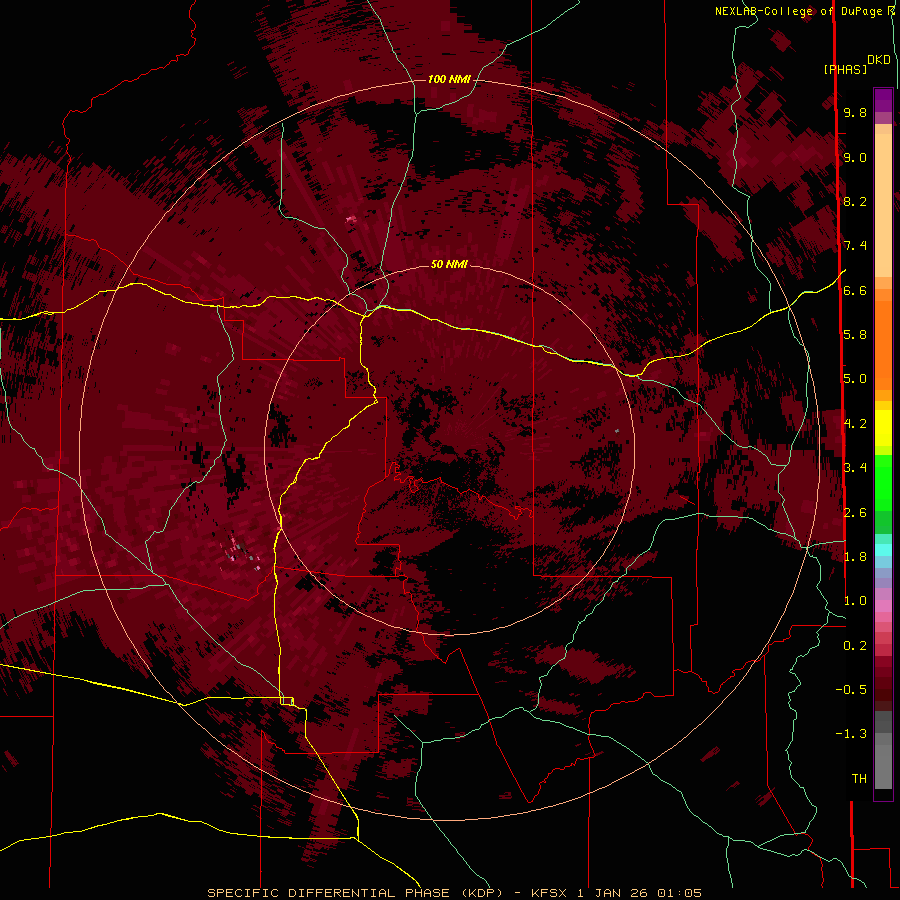Click the 8.2 scale value
Screen dimensions: 900x900
point(855,201)
